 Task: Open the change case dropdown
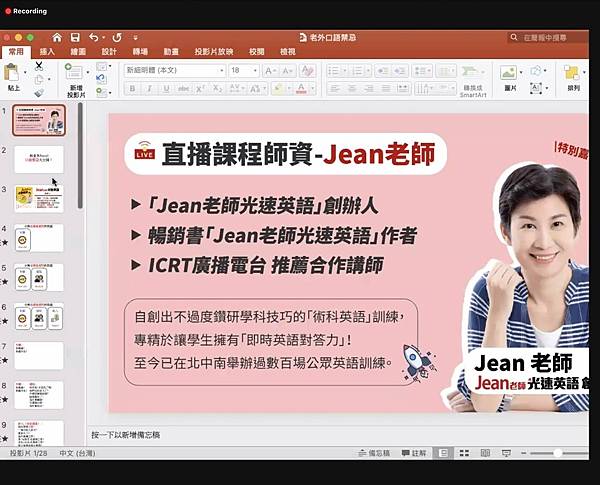coord(257,89)
